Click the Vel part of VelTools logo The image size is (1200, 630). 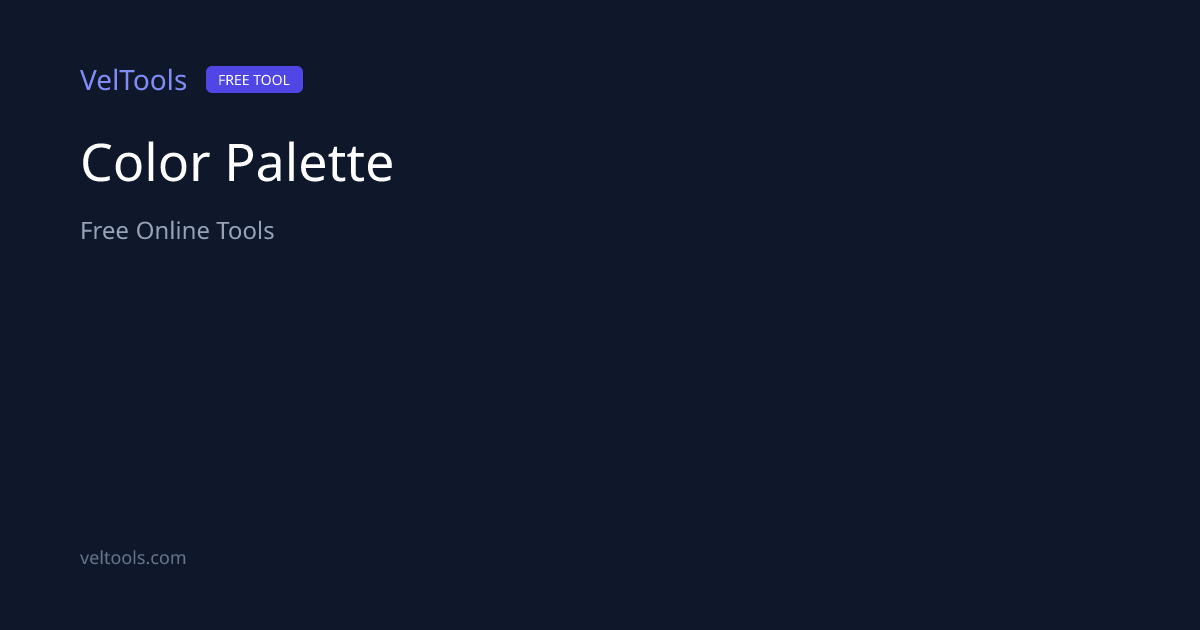(x=100, y=80)
